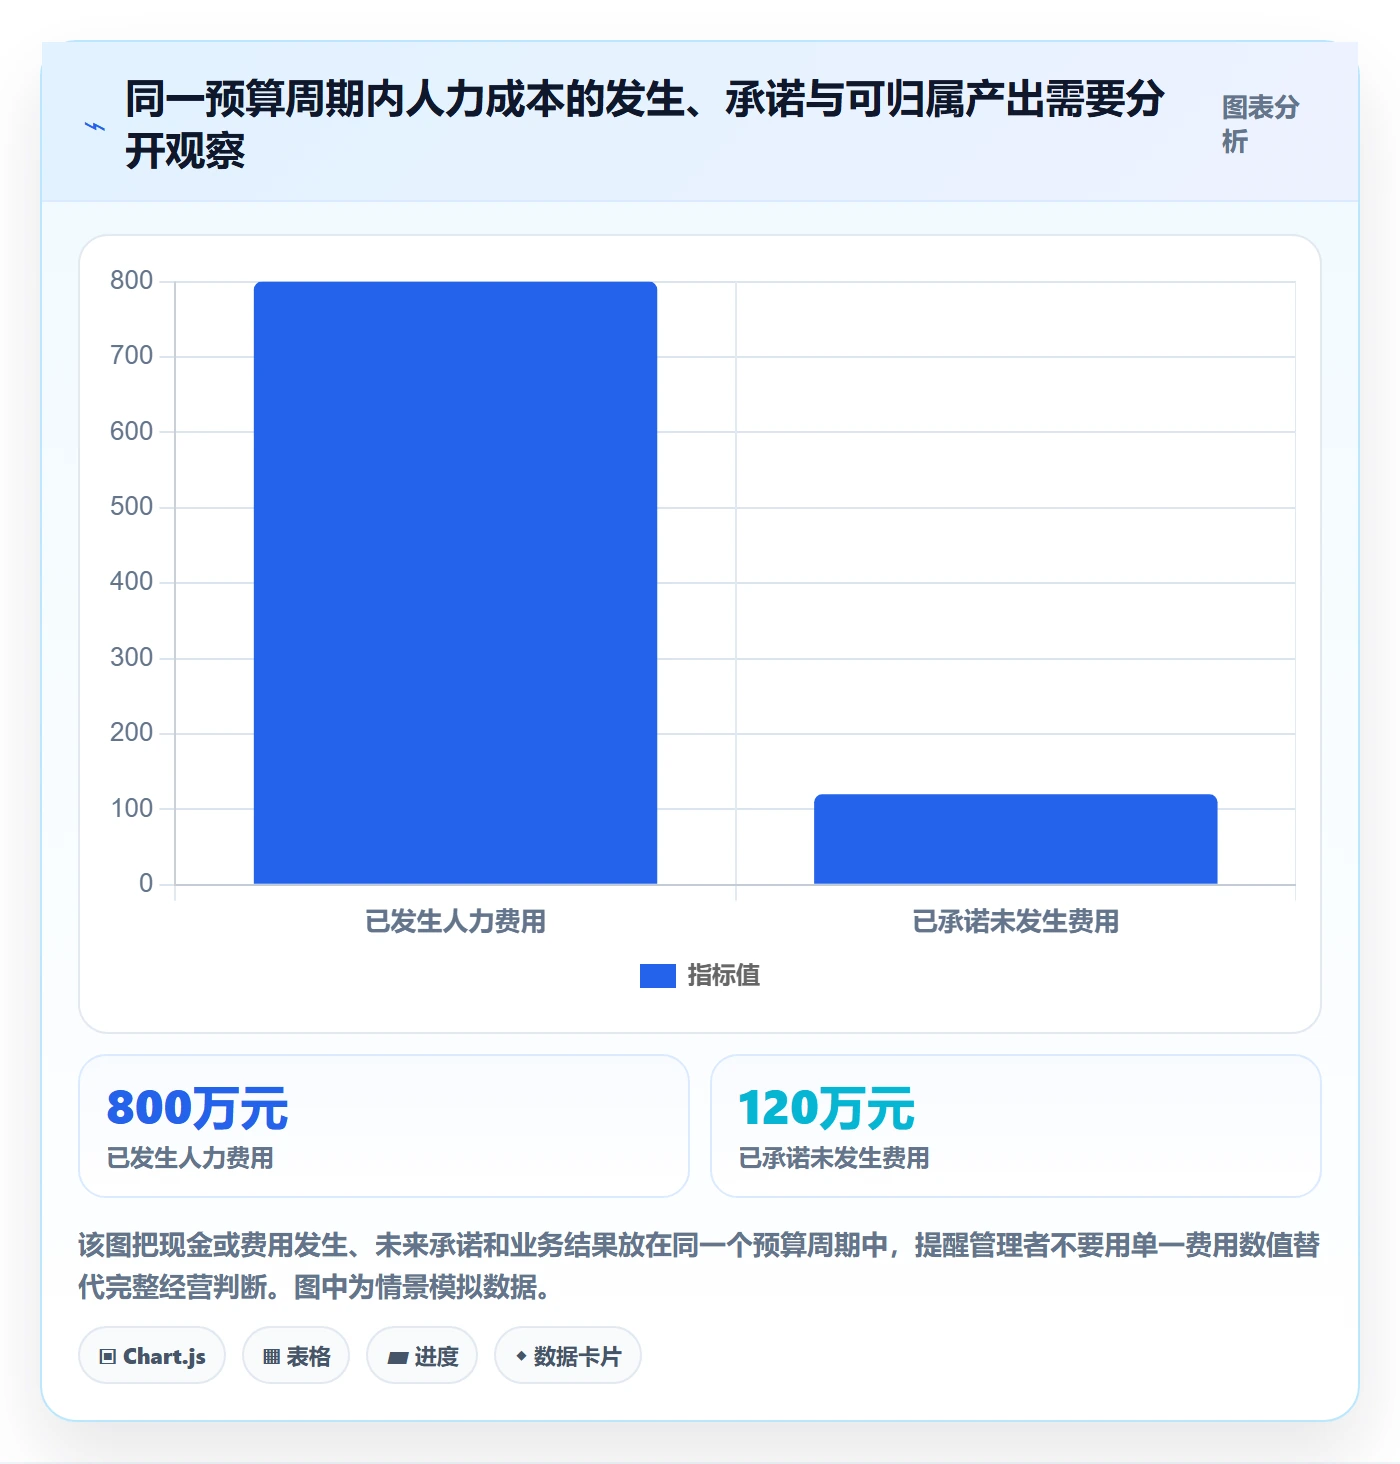Viewport: 1400px width, 1464px height.
Task: Click the 表格 tag chip
Action: tap(296, 1356)
